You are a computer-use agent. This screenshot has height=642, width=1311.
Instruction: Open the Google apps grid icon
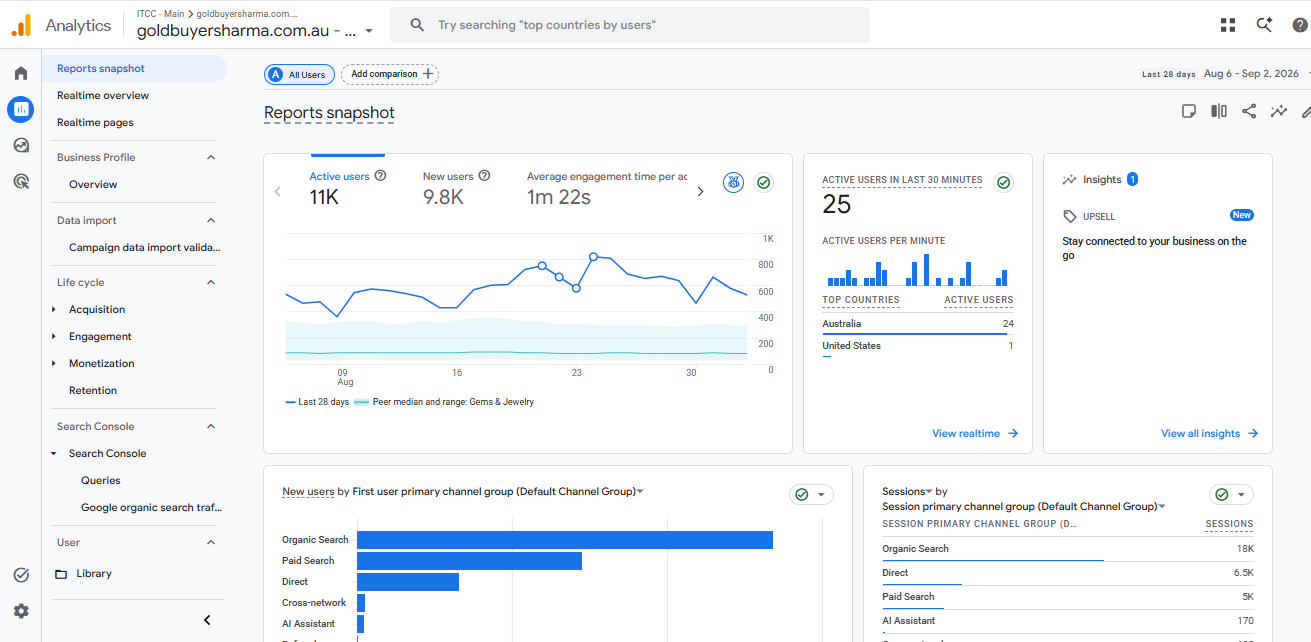click(1228, 25)
